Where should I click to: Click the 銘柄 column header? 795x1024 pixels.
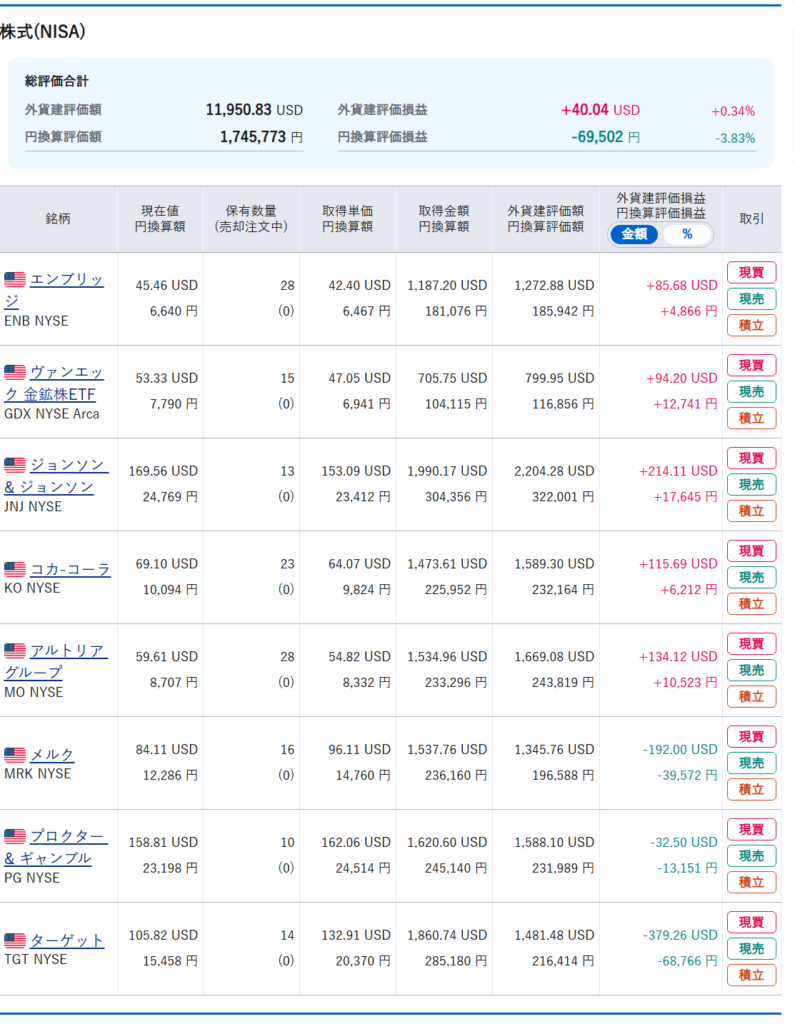pos(57,219)
